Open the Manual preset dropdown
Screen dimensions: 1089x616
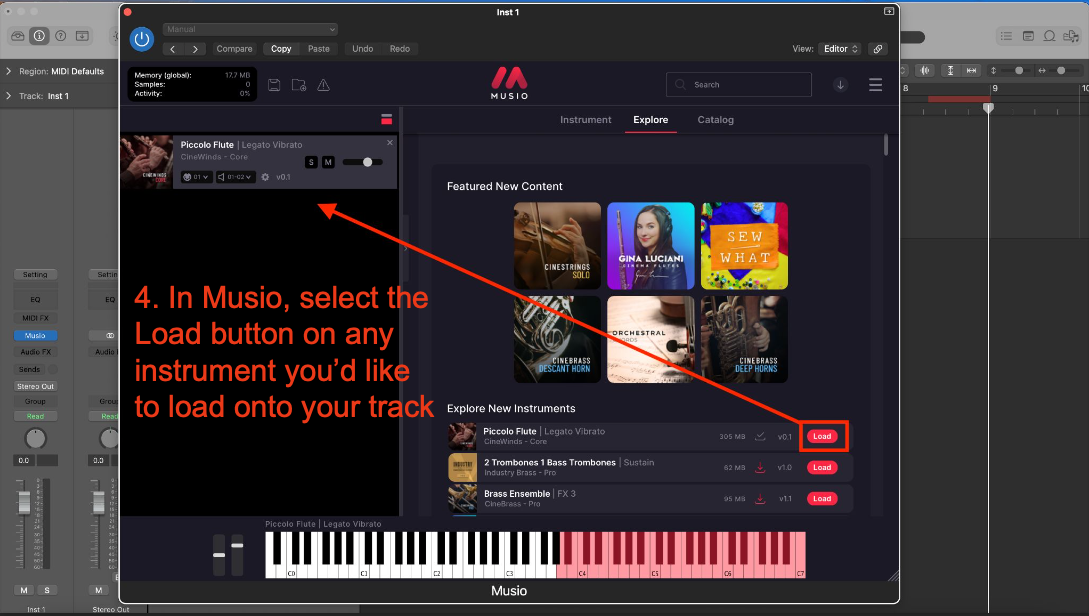click(251, 29)
